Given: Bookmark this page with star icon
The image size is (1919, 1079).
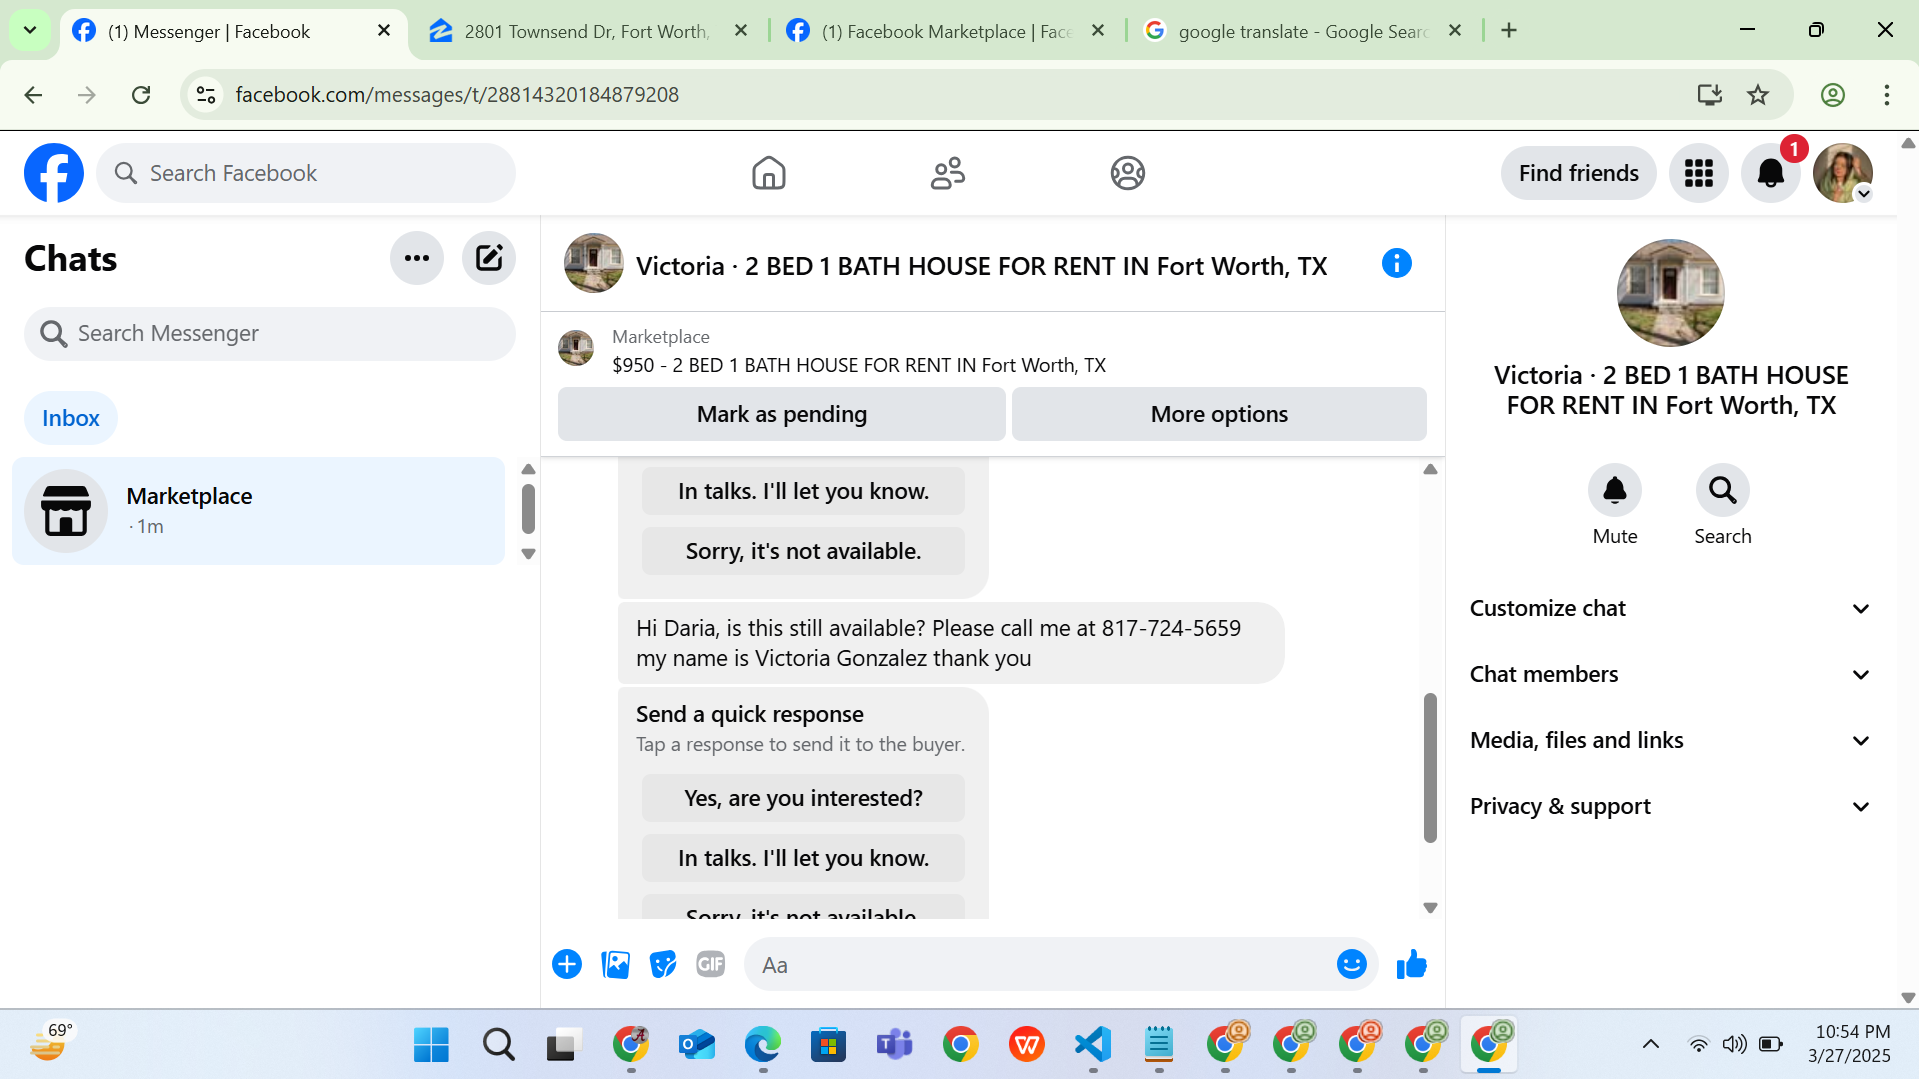Looking at the screenshot, I should (1758, 95).
